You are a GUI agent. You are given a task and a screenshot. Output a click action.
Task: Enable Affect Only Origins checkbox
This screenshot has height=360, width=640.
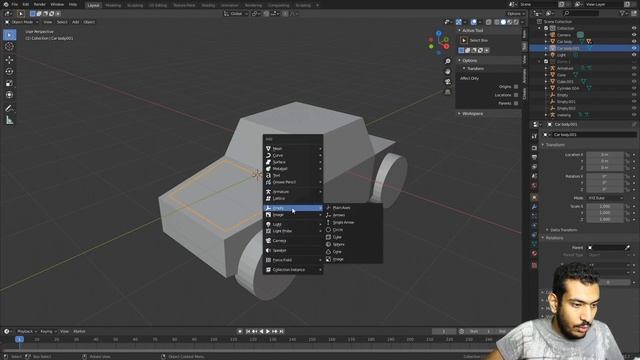(x=516, y=87)
